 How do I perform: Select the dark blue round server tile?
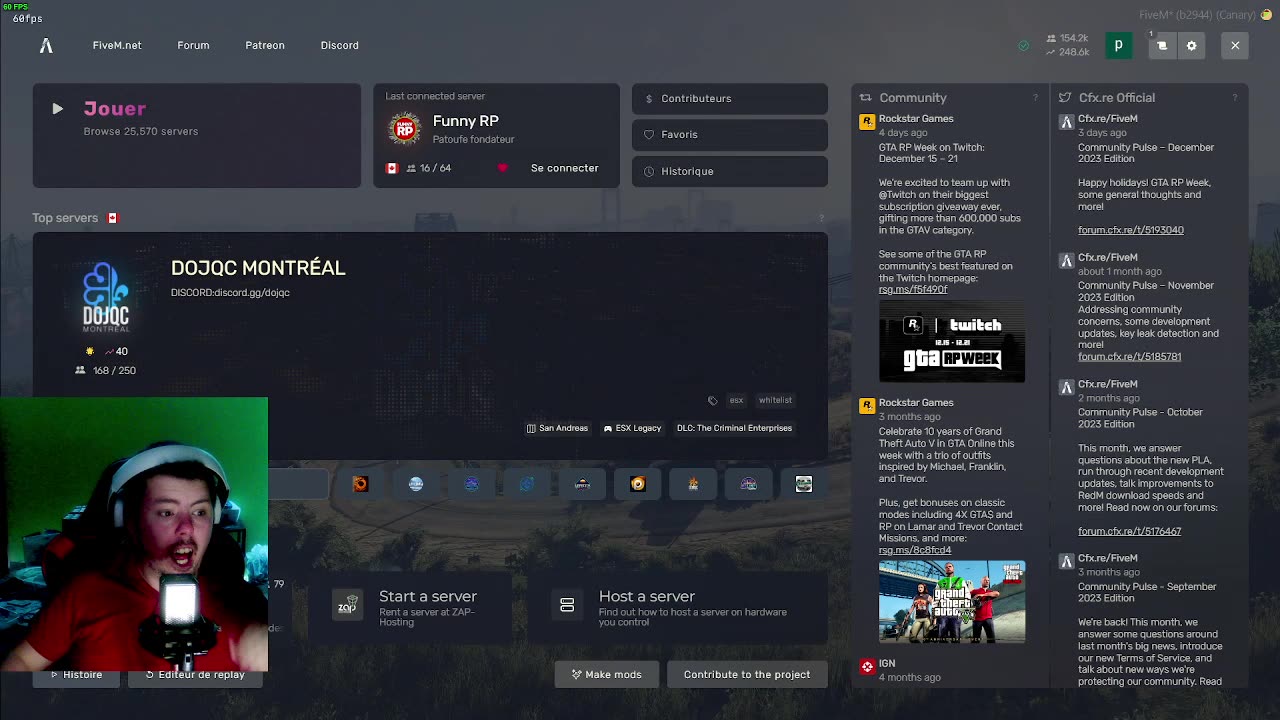(x=471, y=484)
